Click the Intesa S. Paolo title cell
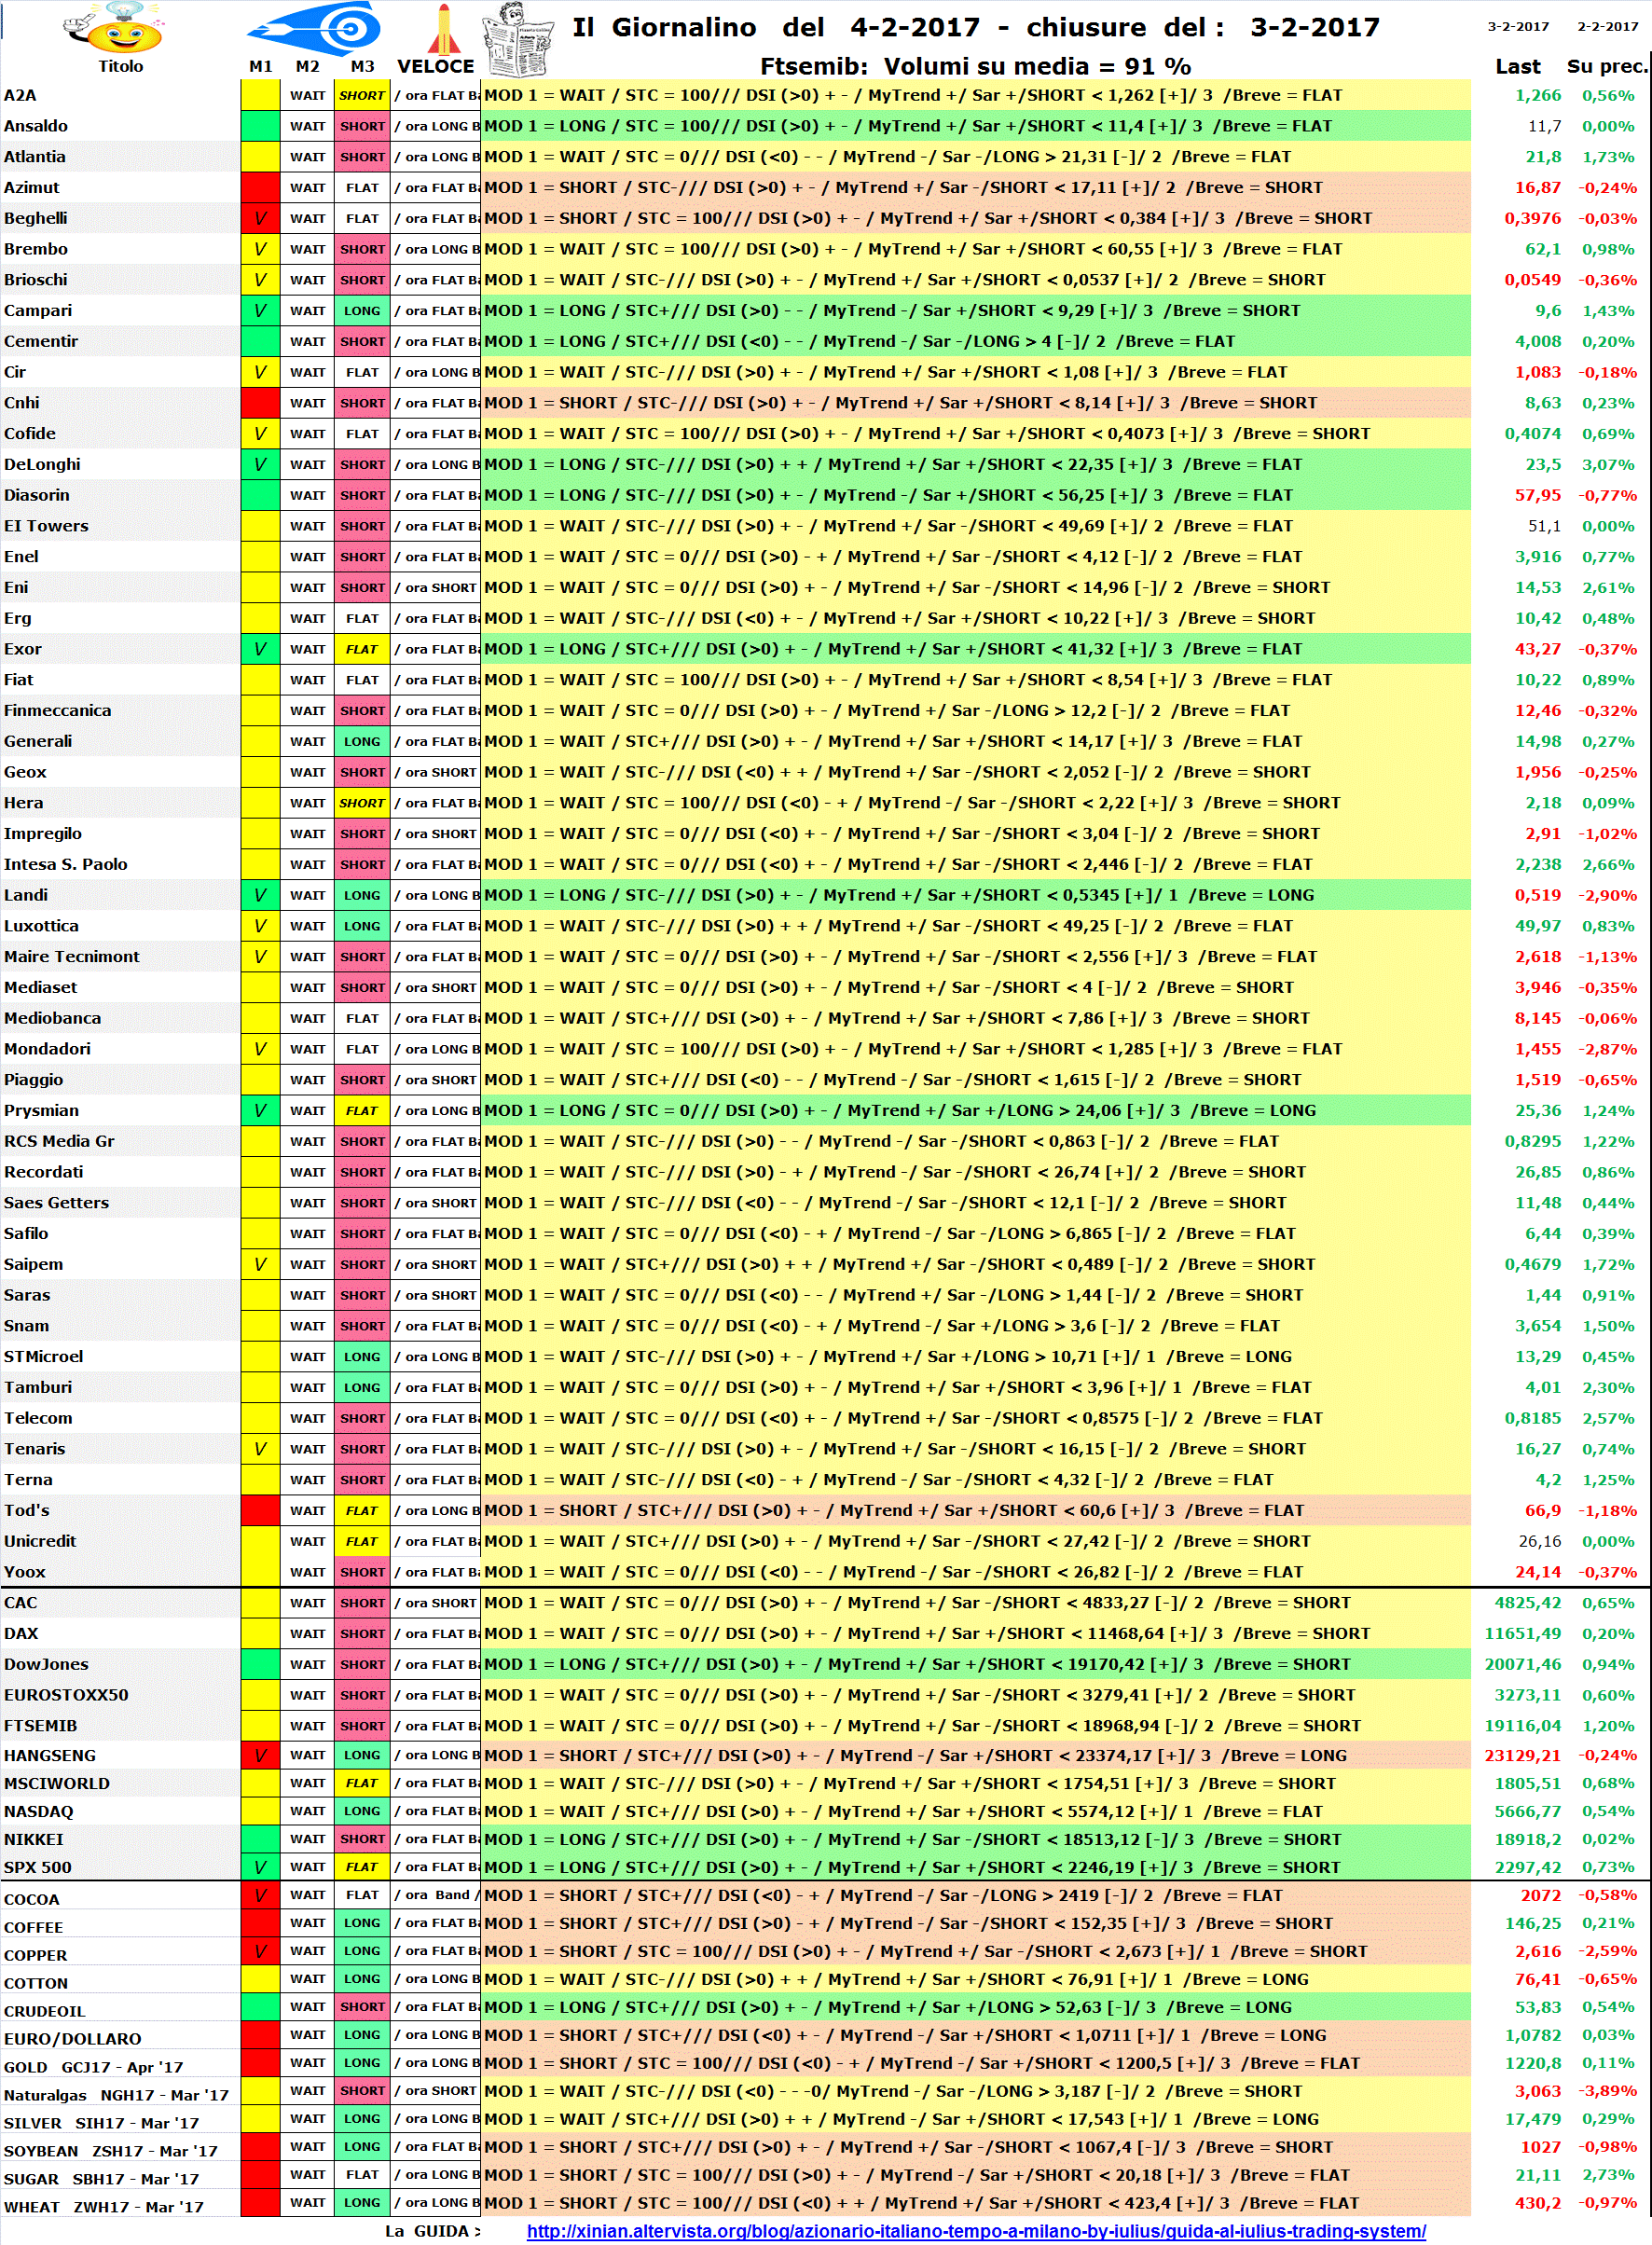 (x=120, y=864)
